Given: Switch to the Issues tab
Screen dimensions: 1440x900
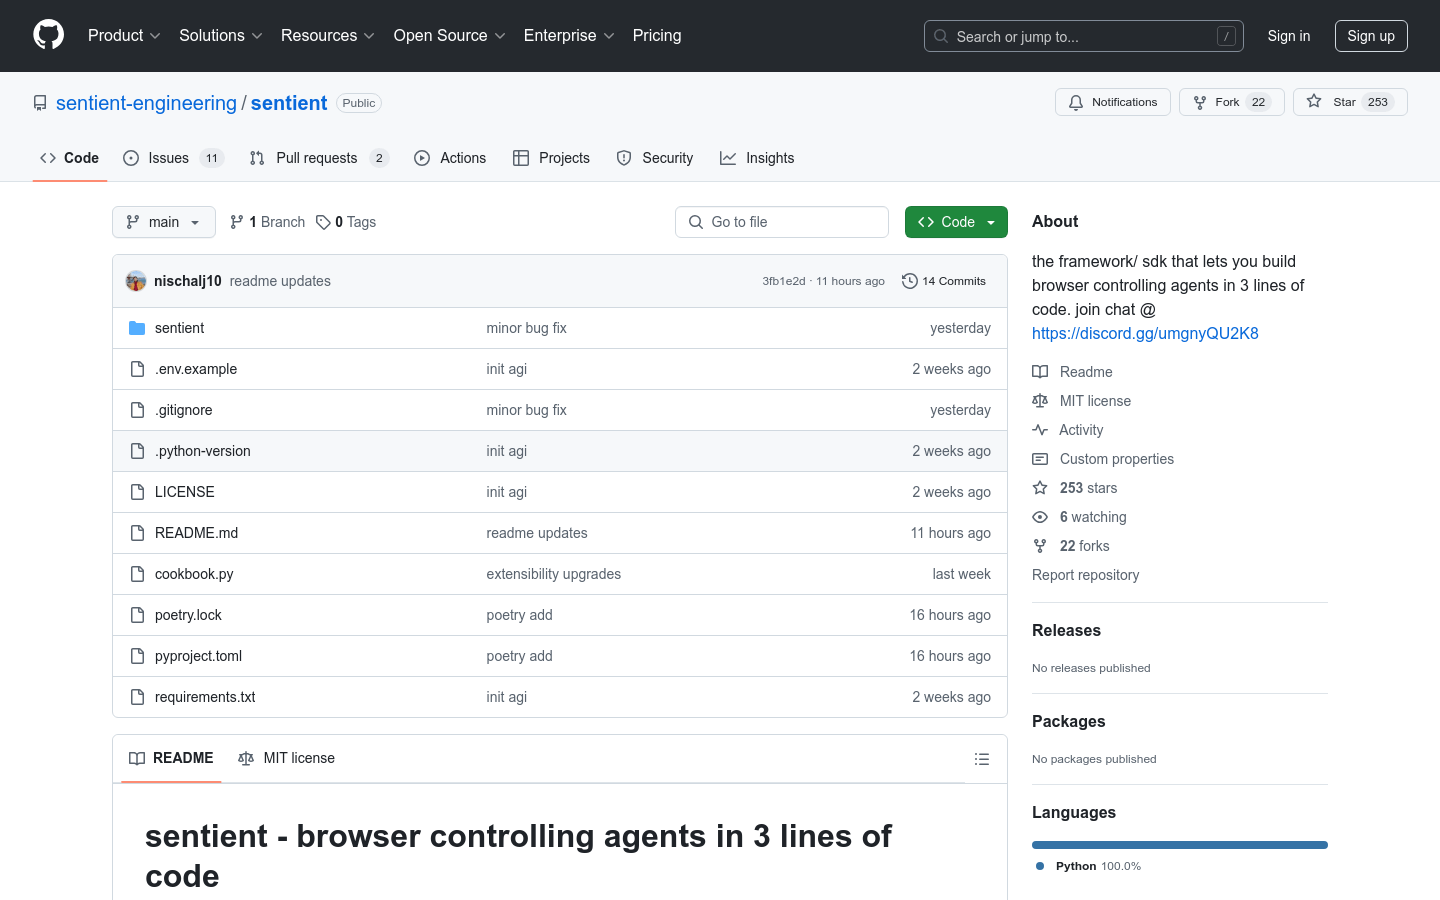Looking at the screenshot, I should pos(172,158).
